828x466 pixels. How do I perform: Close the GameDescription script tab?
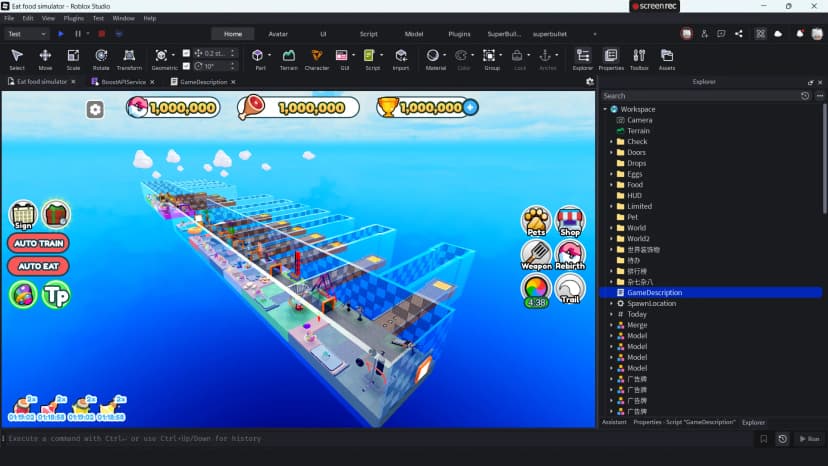point(233,82)
